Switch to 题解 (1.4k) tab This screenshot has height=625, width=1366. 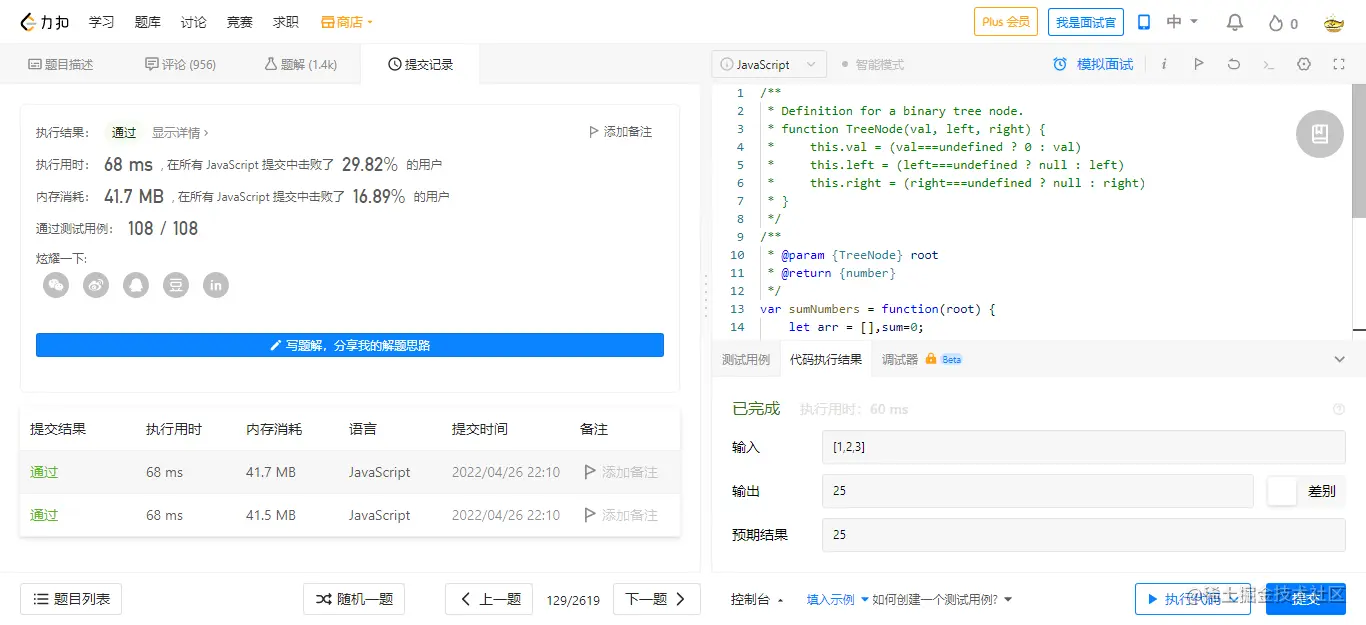[300, 64]
